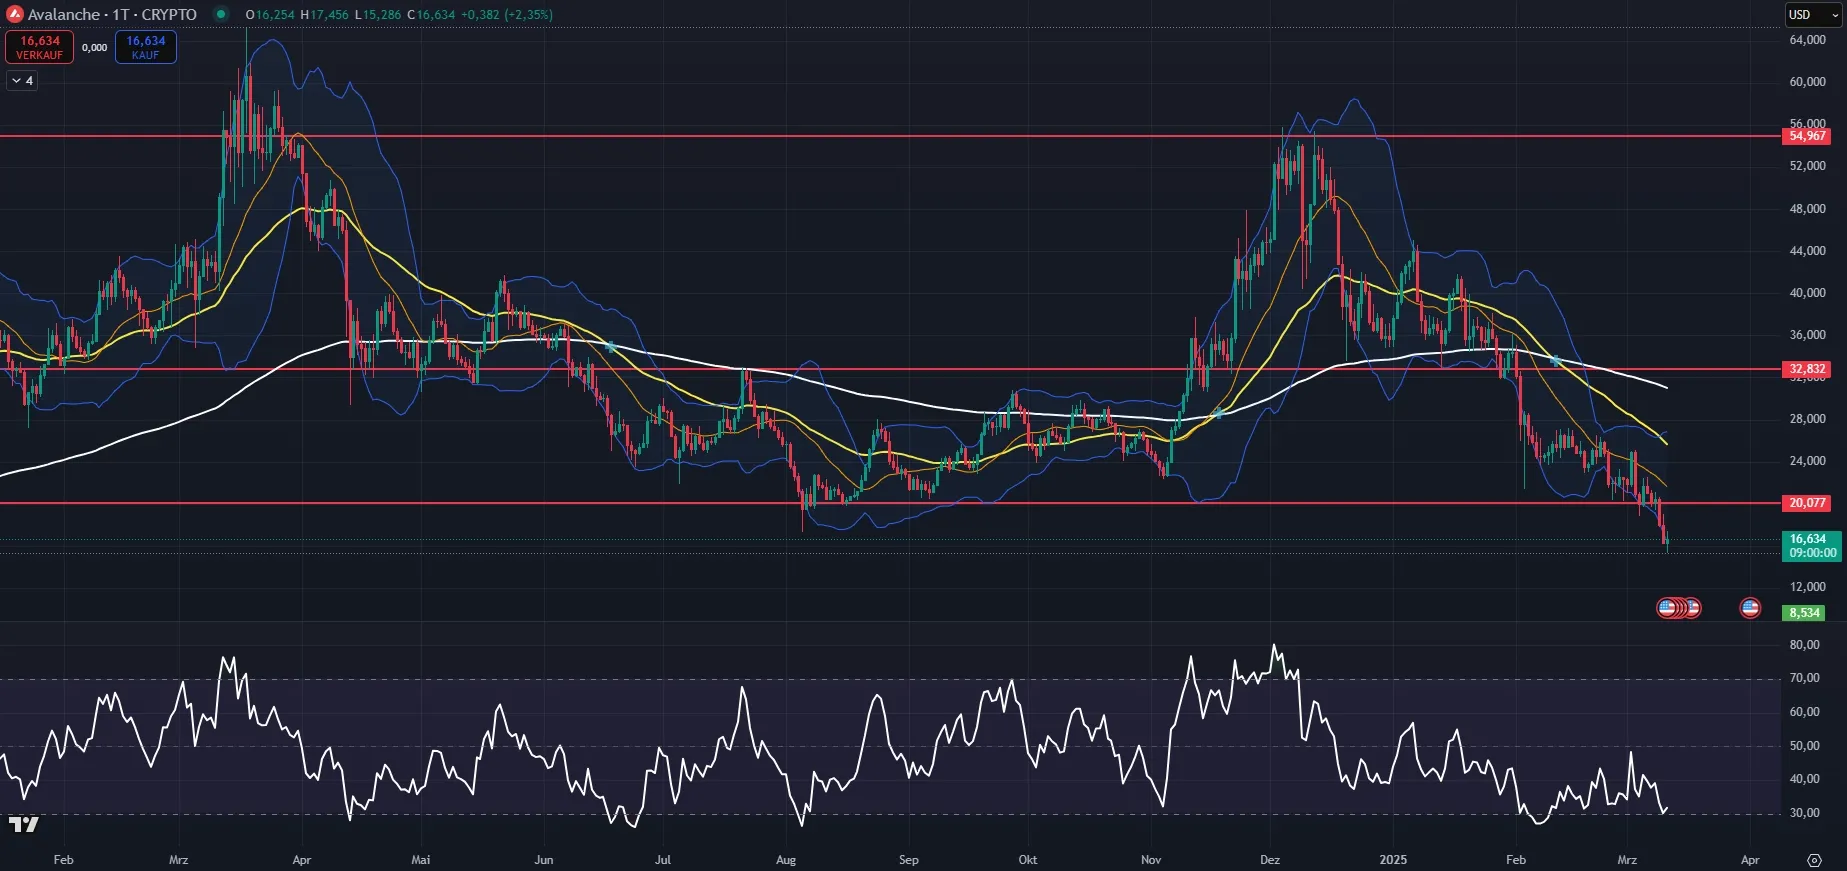This screenshot has width=1847, height=871.
Task: Click the 80,00 RSI scale label
Action: (x=1805, y=645)
